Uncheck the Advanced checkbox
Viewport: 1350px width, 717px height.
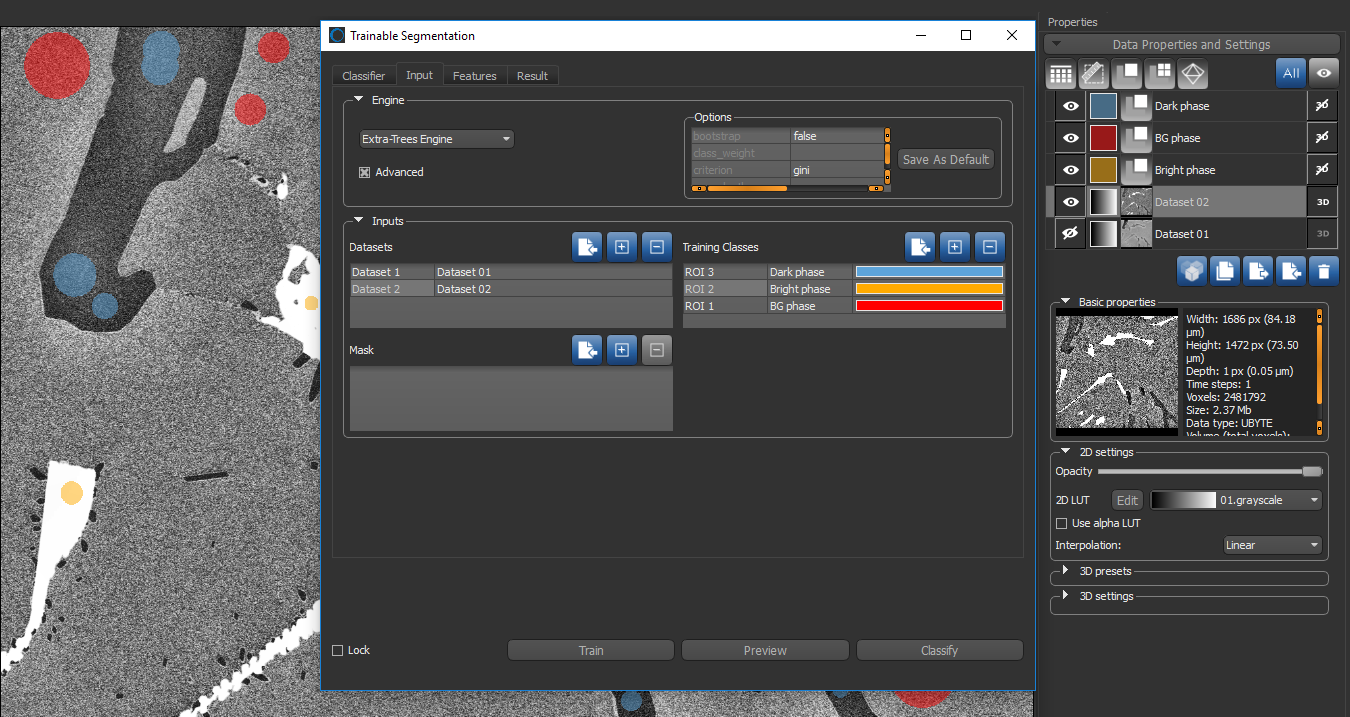(365, 172)
